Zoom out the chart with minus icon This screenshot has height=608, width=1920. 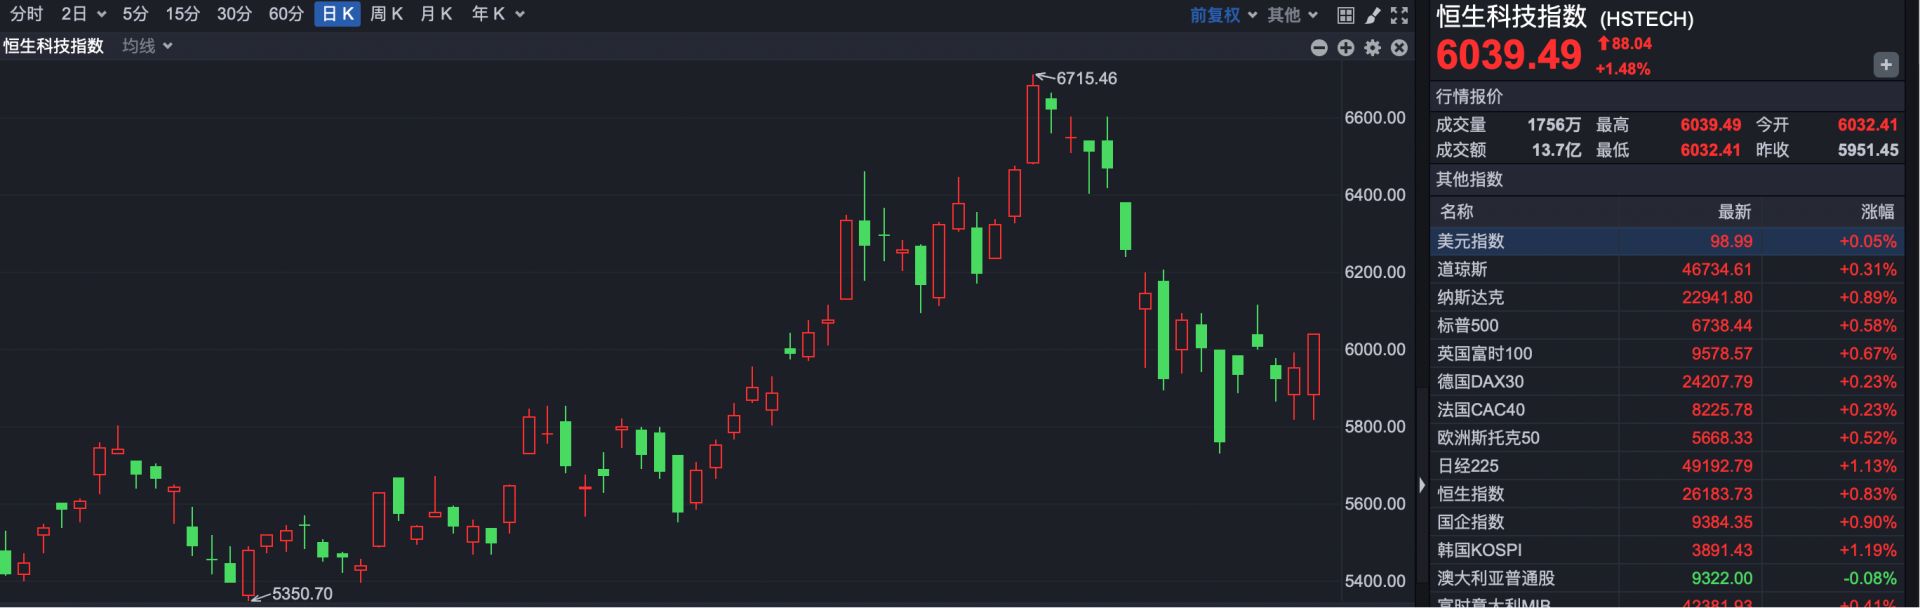click(x=1319, y=48)
